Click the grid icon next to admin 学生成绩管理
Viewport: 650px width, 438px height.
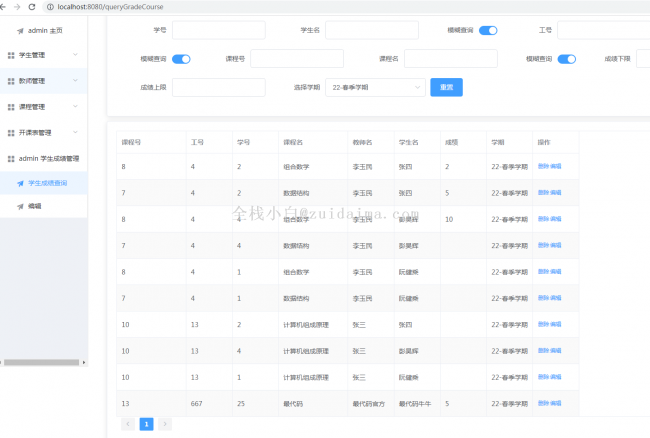11,158
